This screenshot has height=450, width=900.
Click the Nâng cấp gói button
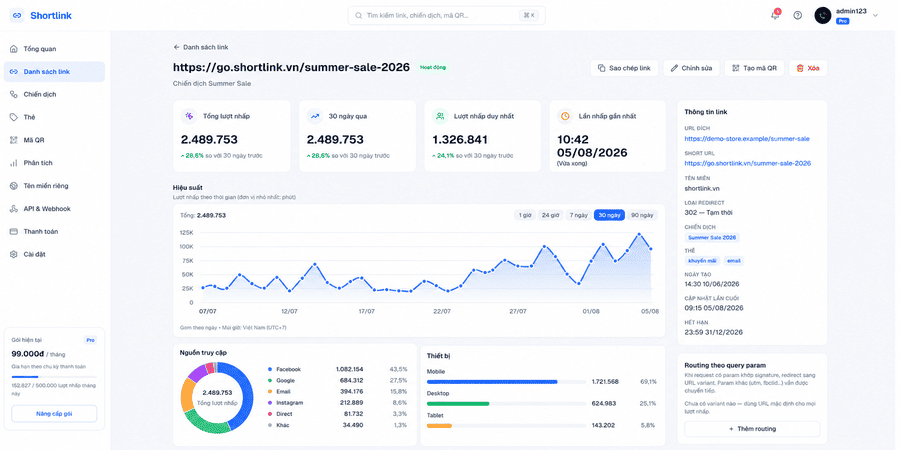[x=54, y=413]
